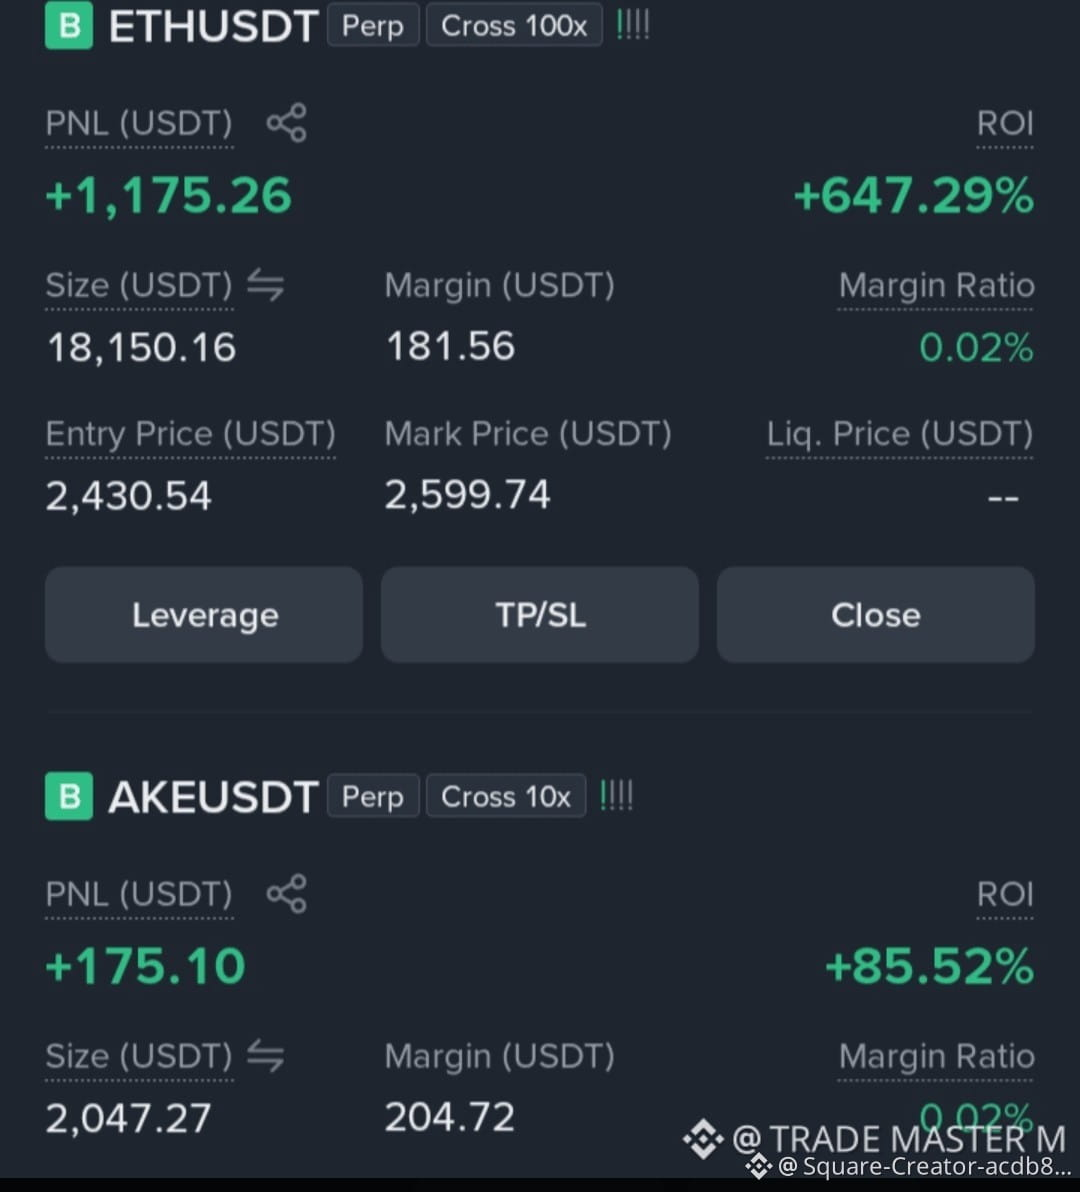1080x1192 pixels.
Task: Tap the Binance logo in the watermark
Action: pyautogui.click(x=702, y=1139)
